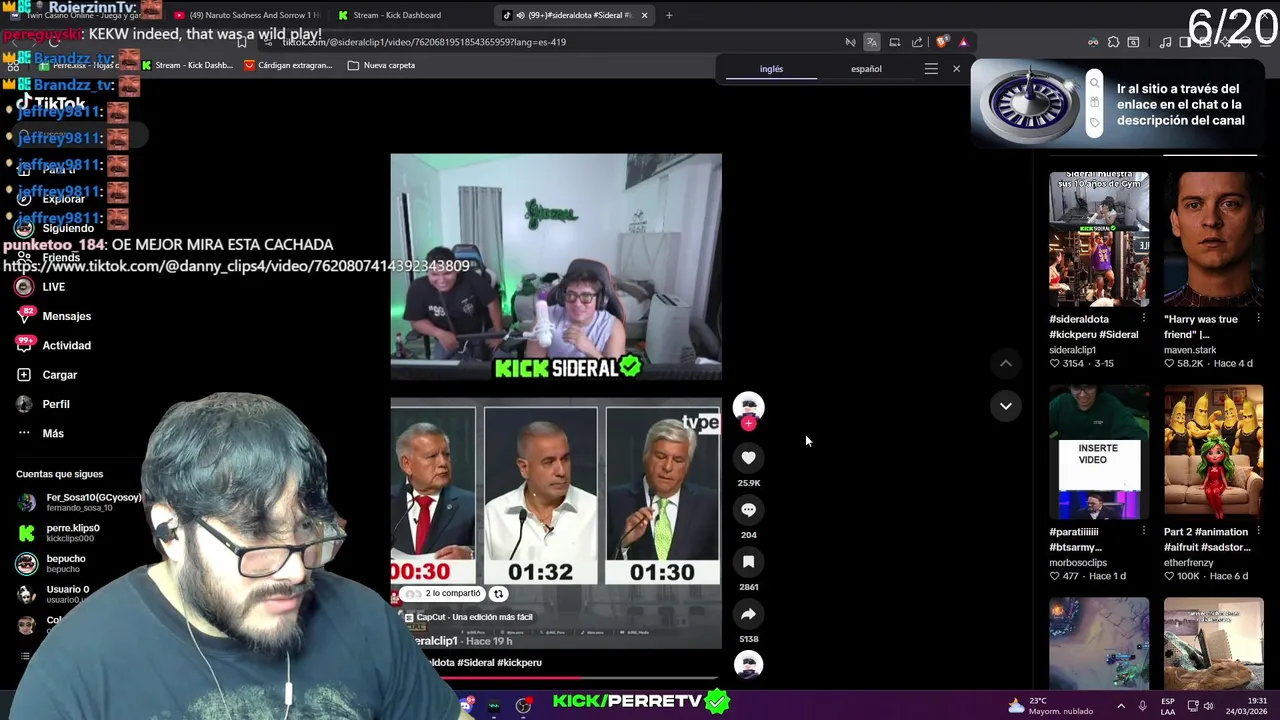Open the 'Harry was true friend' thumbnail
The width and height of the screenshot is (1280, 720).
(x=1213, y=239)
